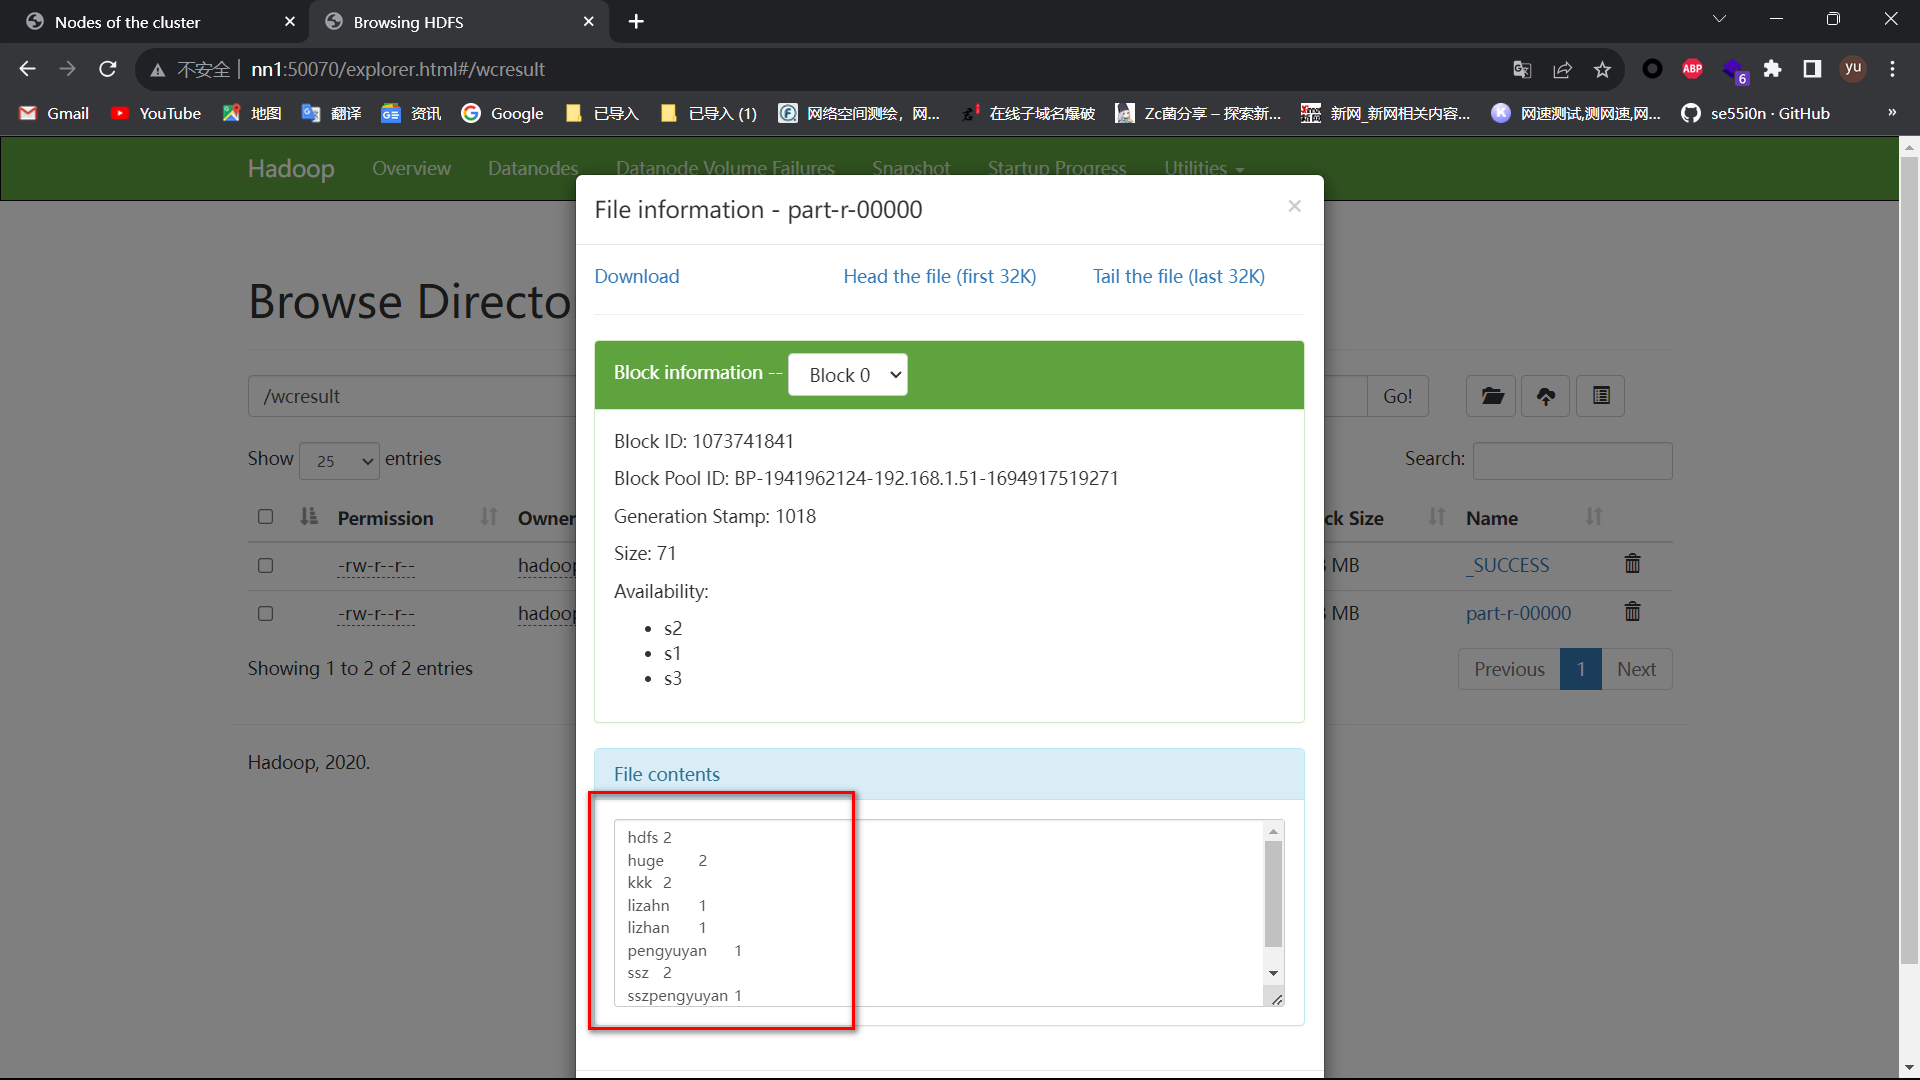Toggle the select-all header checkbox
This screenshot has width=1920, height=1080.
[x=265, y=517]
